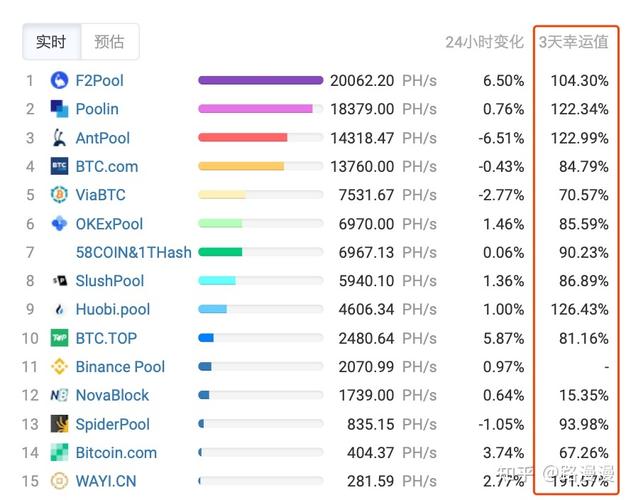Viewport: 631px width, 500px height.
Task: Click the 24小时变化 column header
Action: [484, 42]
